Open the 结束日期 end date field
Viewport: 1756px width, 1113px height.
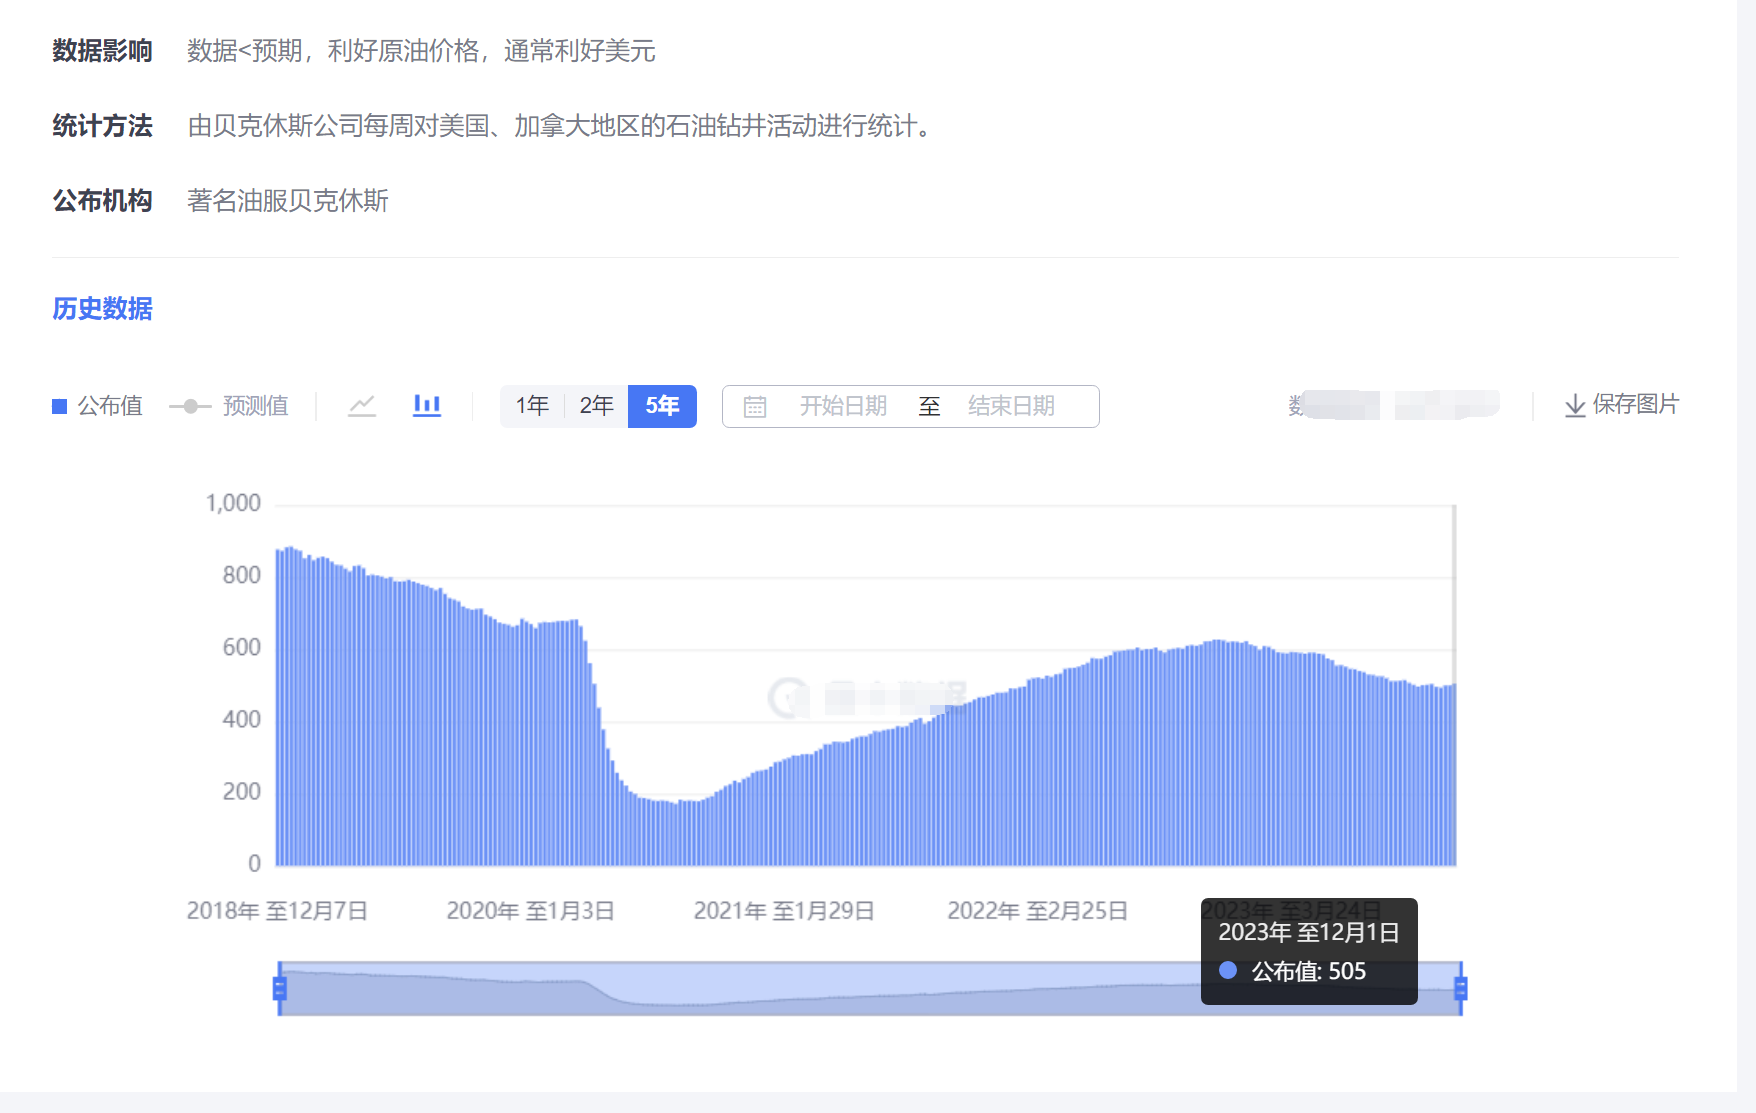coord(1011,406)
